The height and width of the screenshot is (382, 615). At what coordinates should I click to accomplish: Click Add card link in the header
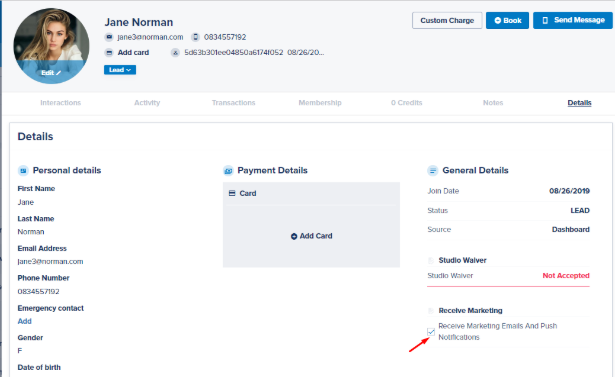coord(133,53)
